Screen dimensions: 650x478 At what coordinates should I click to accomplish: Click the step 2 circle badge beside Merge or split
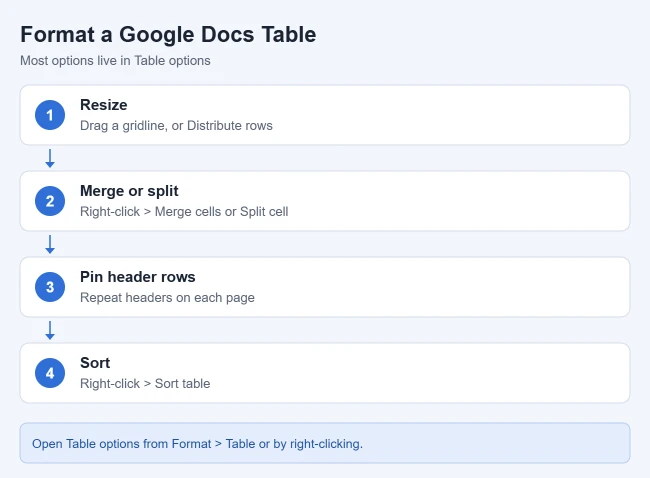(x=50, y=201)
